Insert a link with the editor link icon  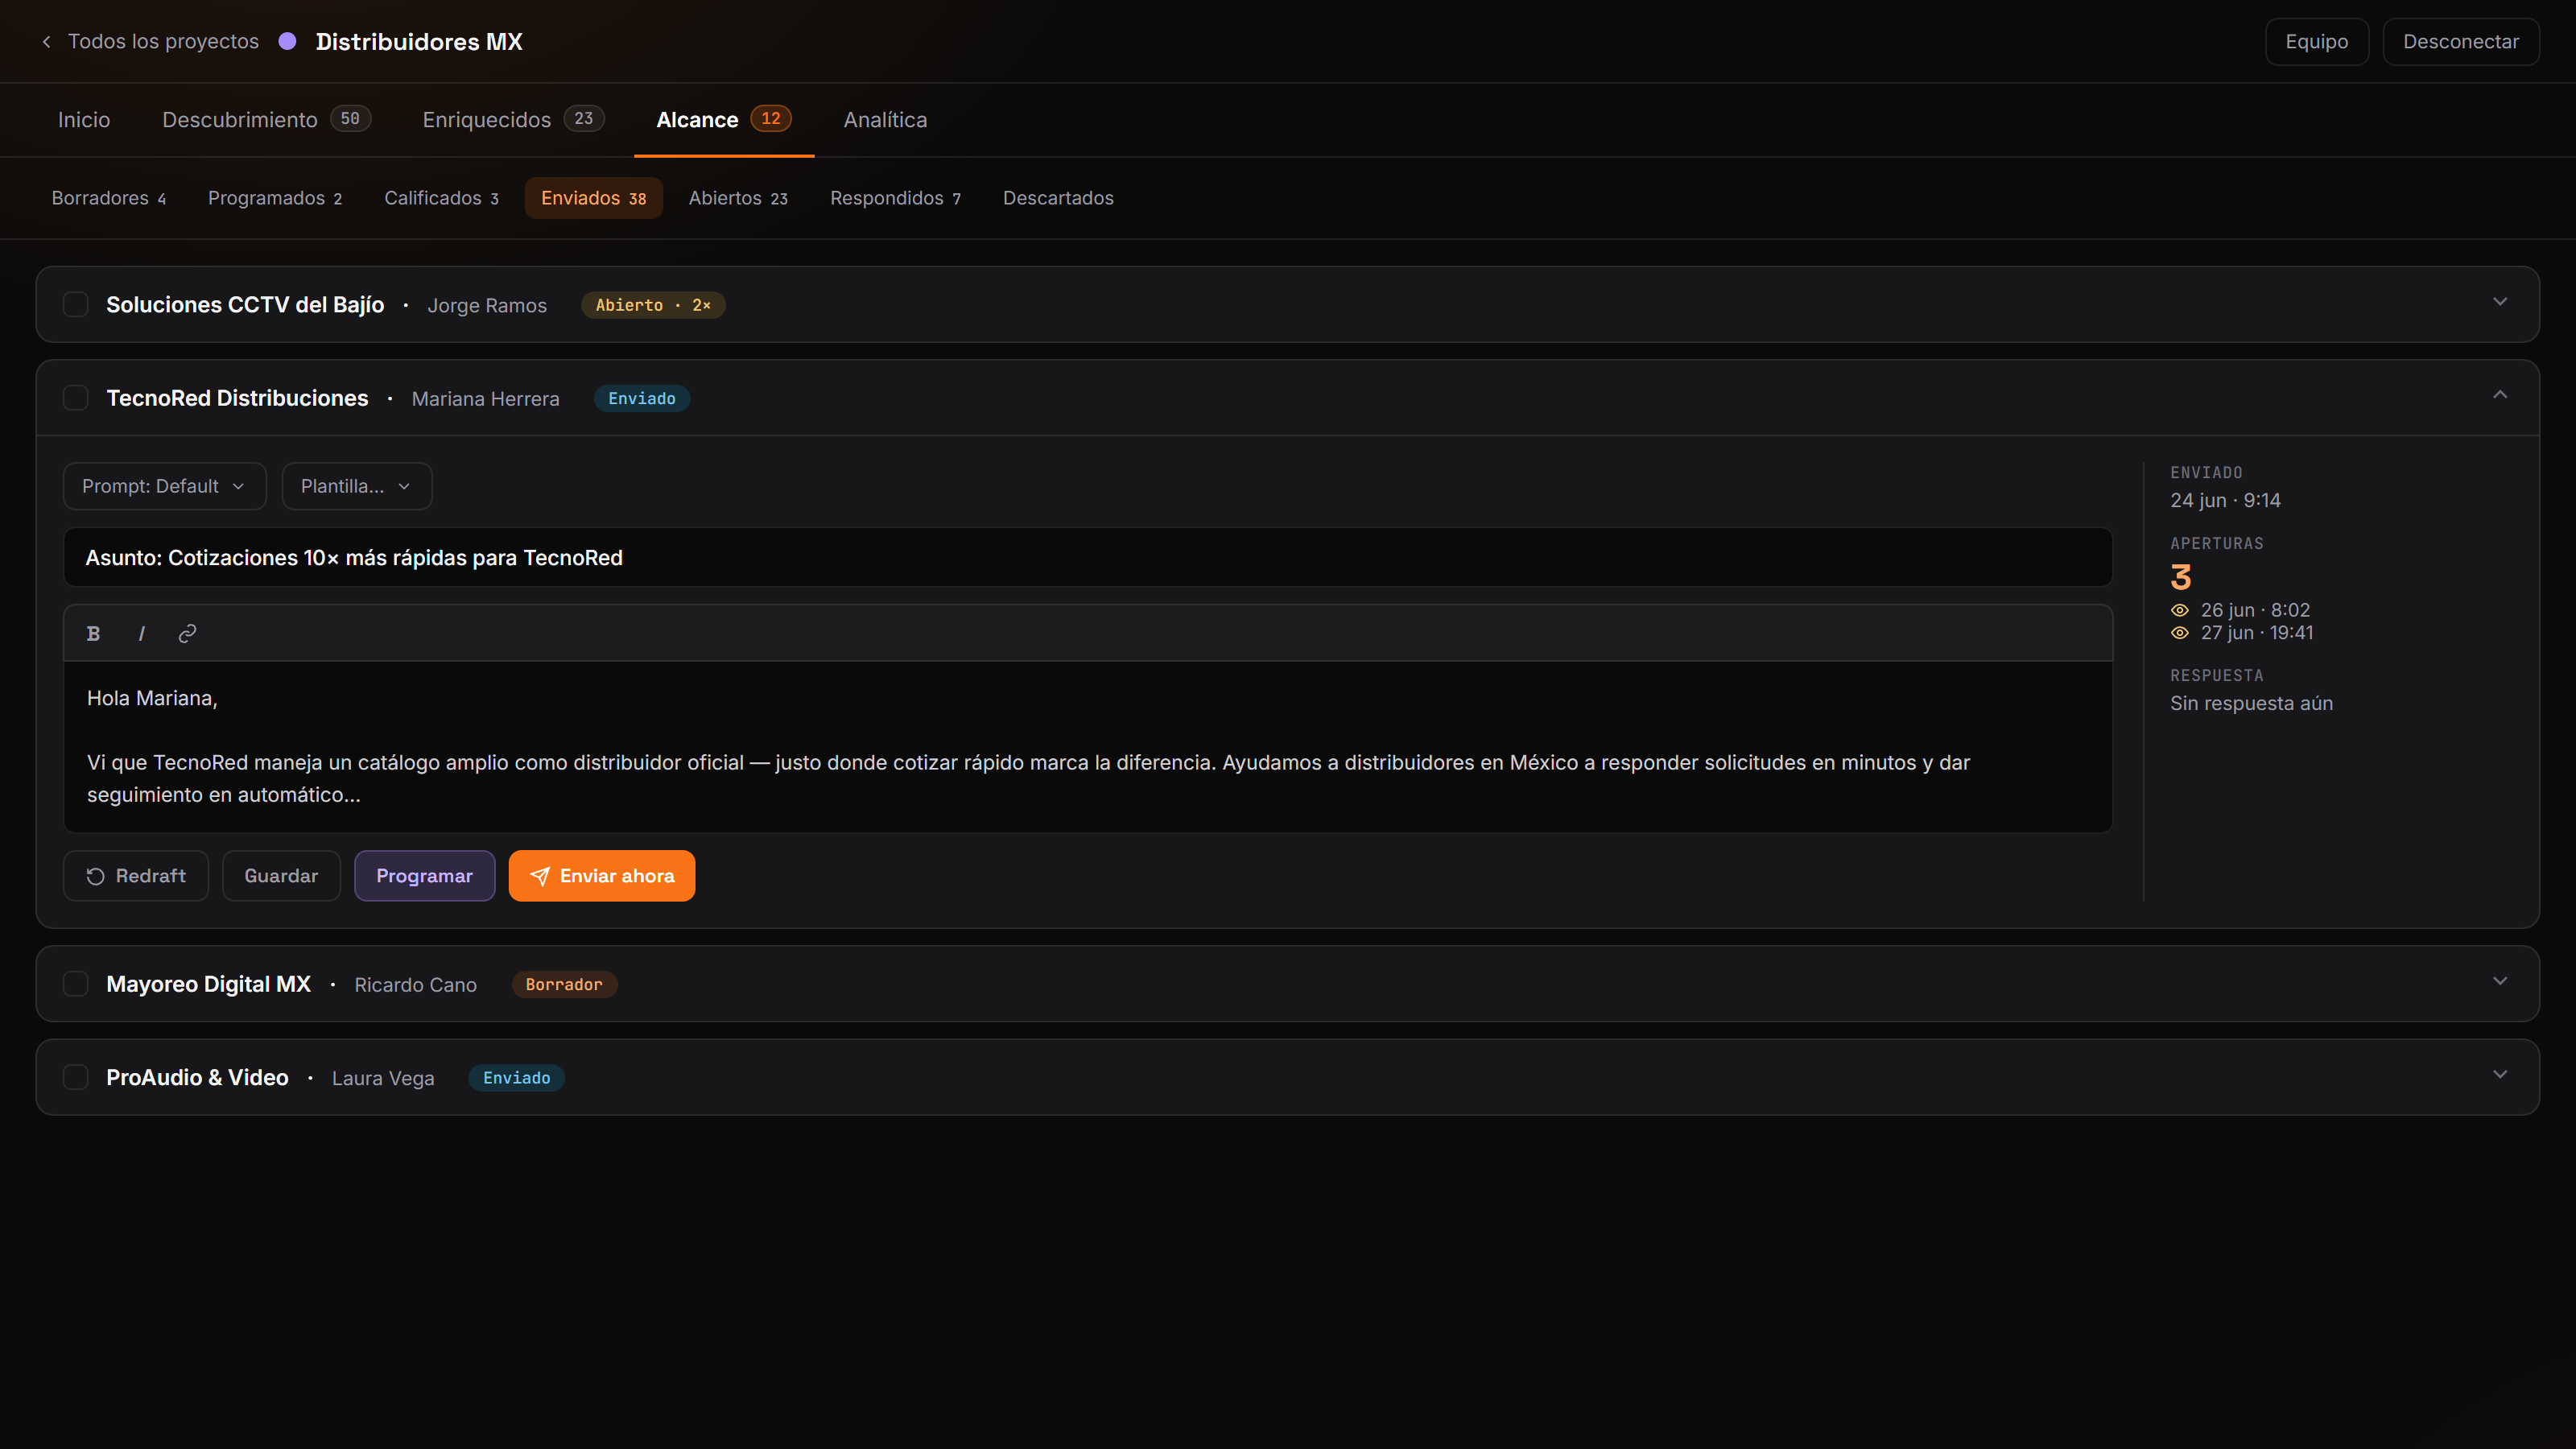point(187,633)
